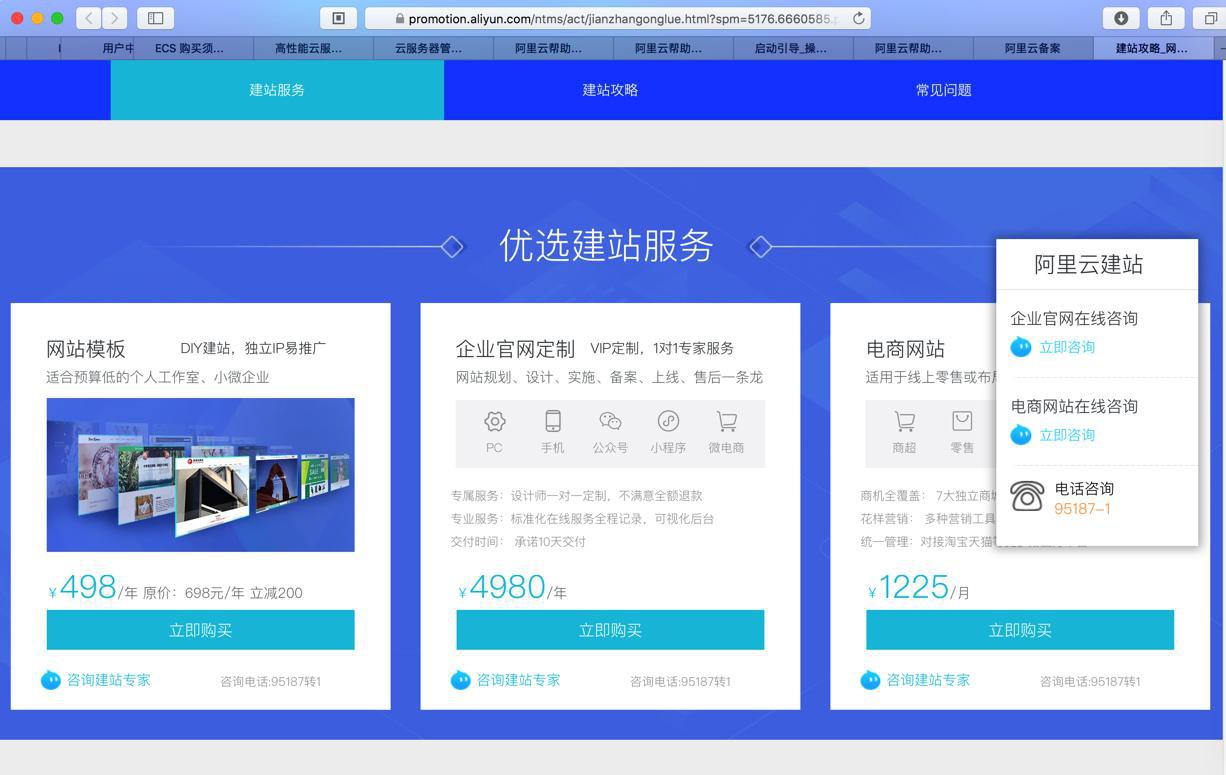Reload the page with the refresh icon
Screen dimensions: 1226x775
tap(858, 18)
